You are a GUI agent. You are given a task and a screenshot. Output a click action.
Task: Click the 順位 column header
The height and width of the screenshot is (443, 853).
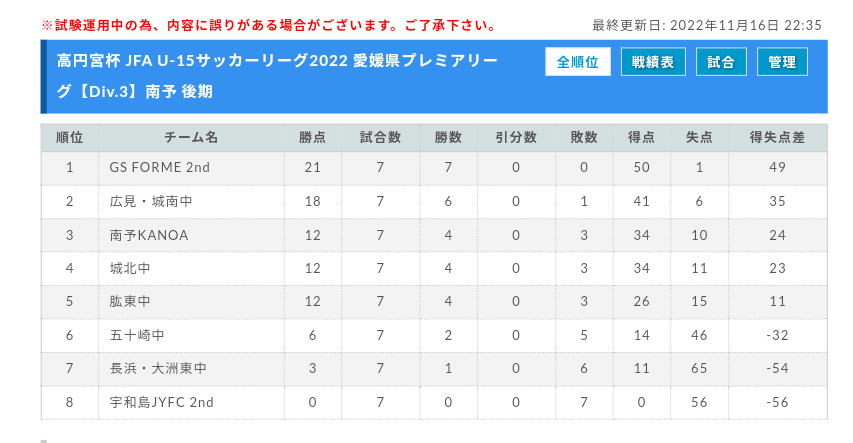(70, 137)
